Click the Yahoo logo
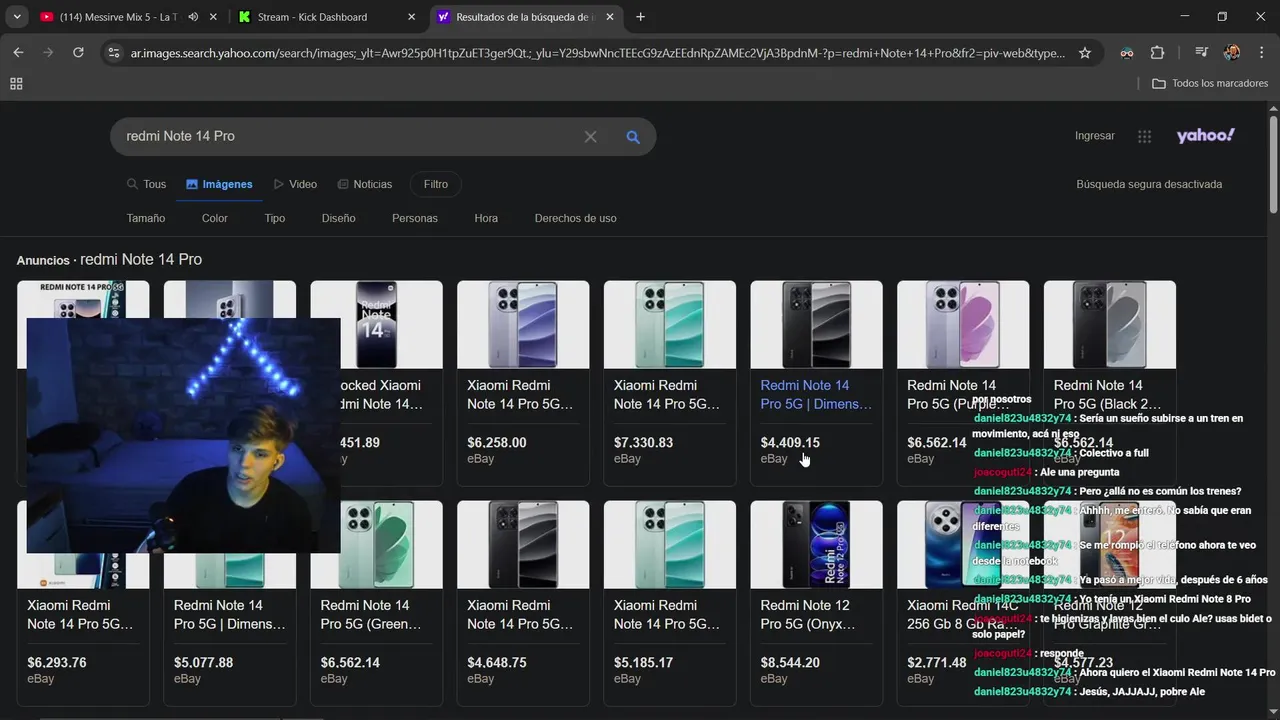The width and height of the screenshot is (1280, 720). 1206,135
